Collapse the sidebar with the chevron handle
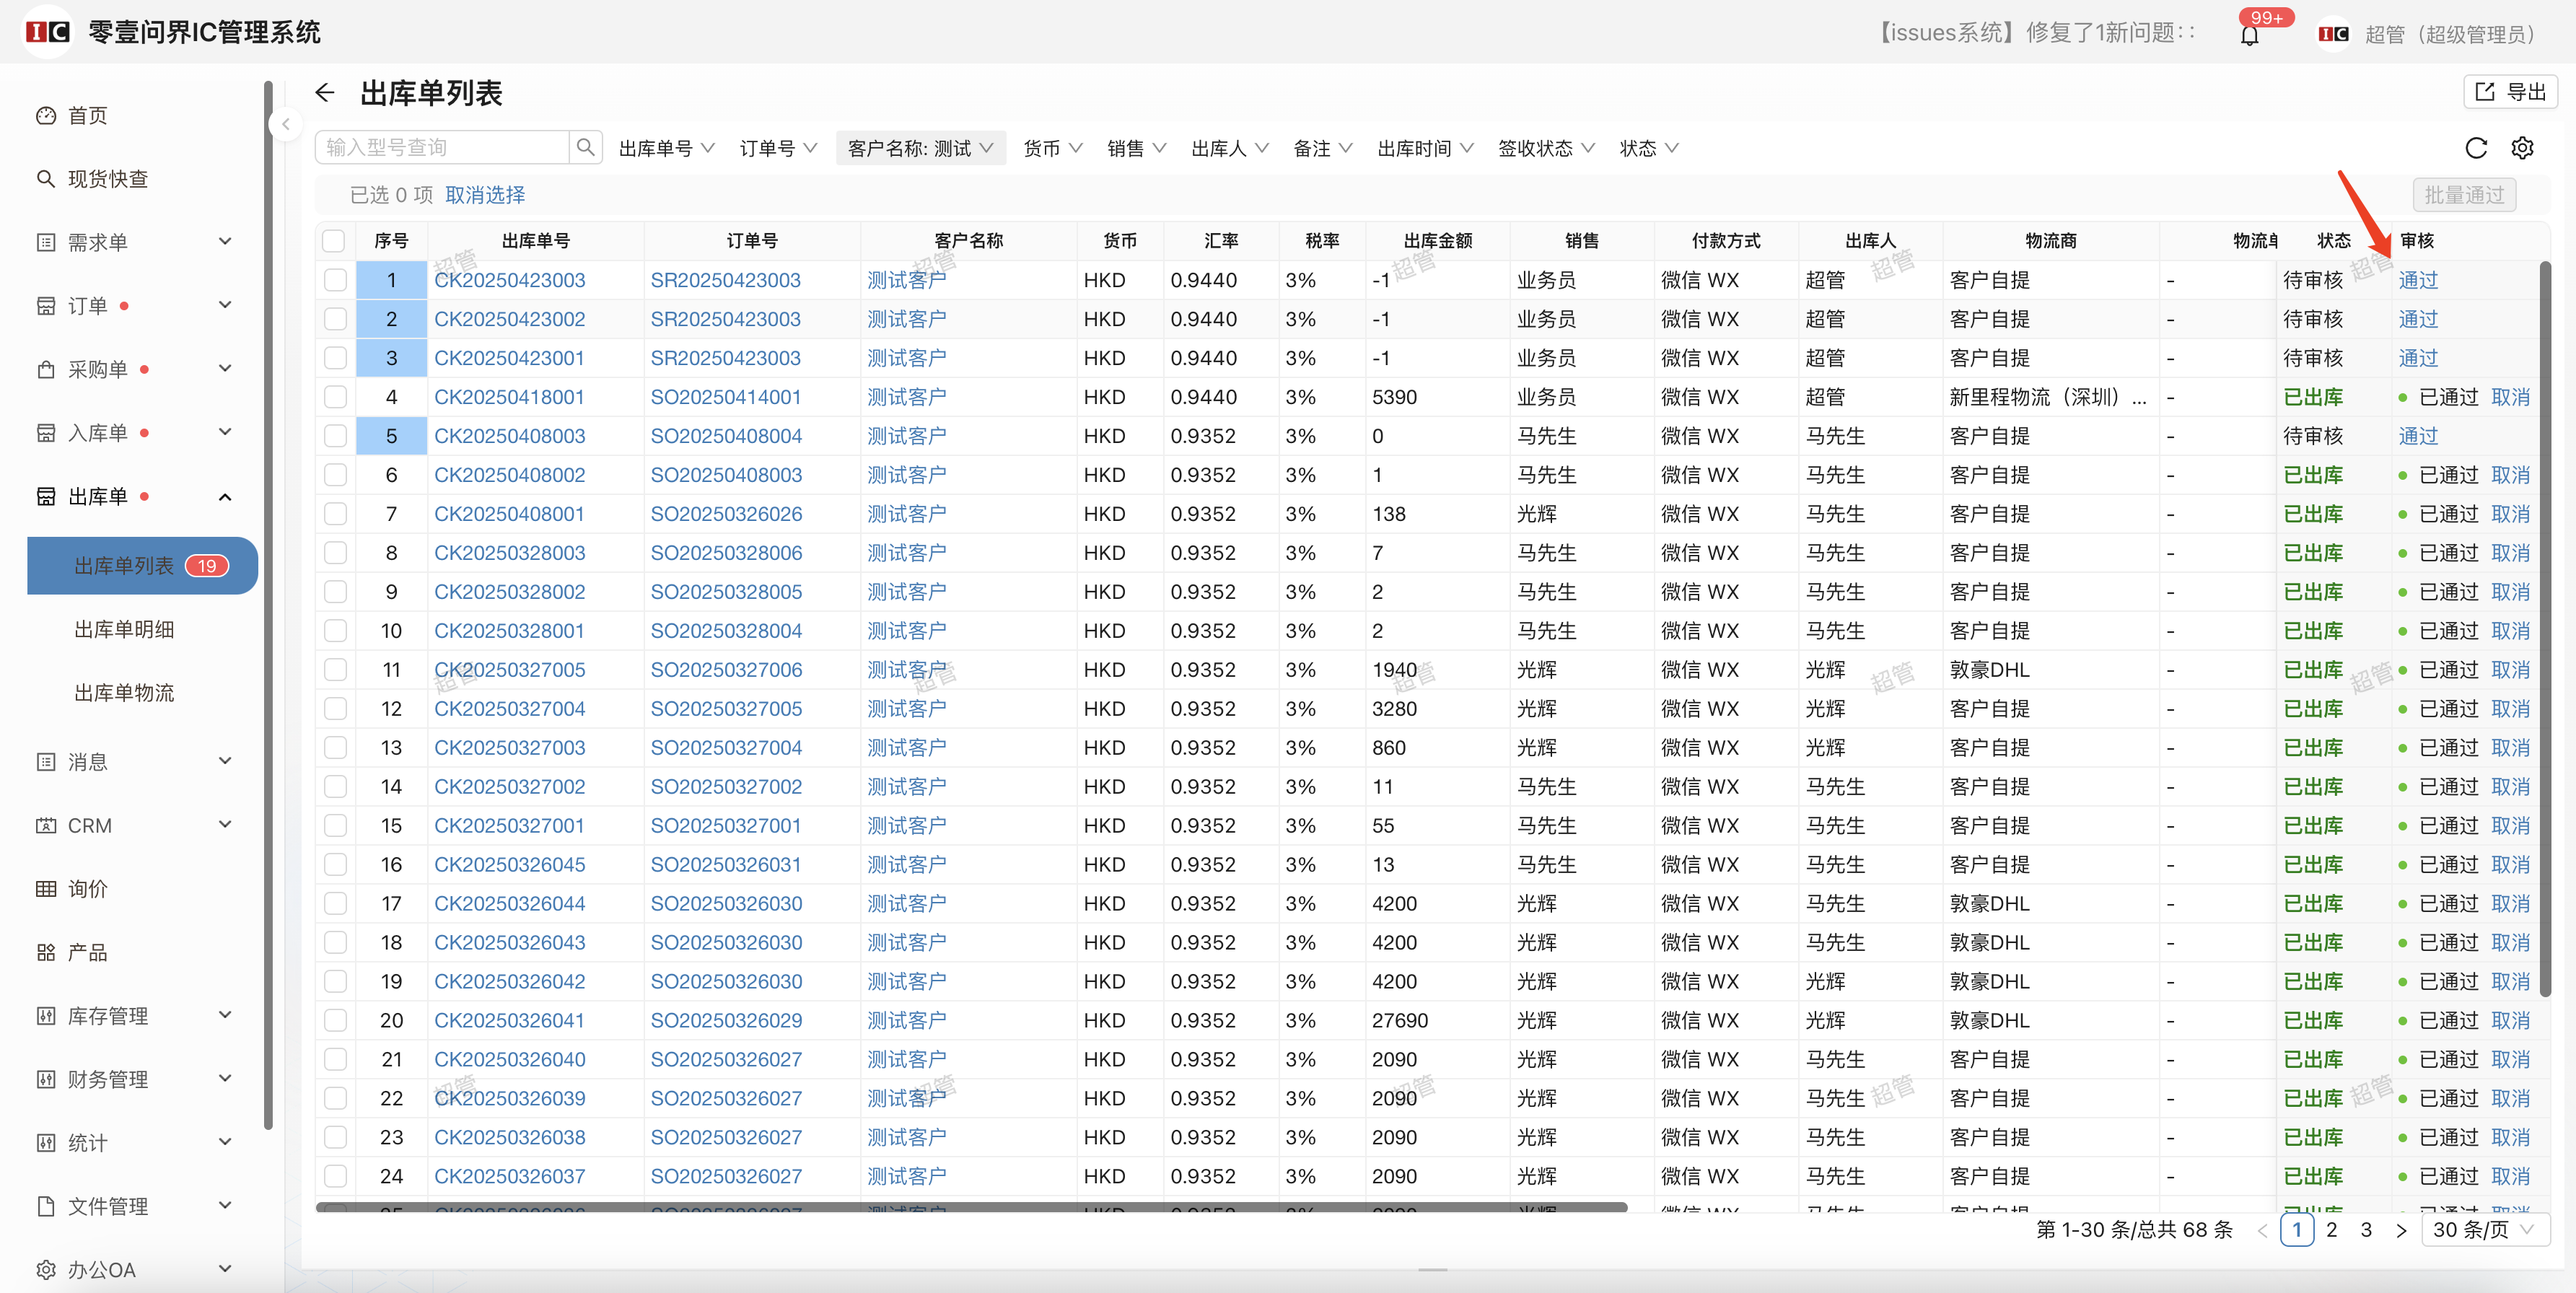The height and width of the screenshot is (1293, 2576). point(286,124)
